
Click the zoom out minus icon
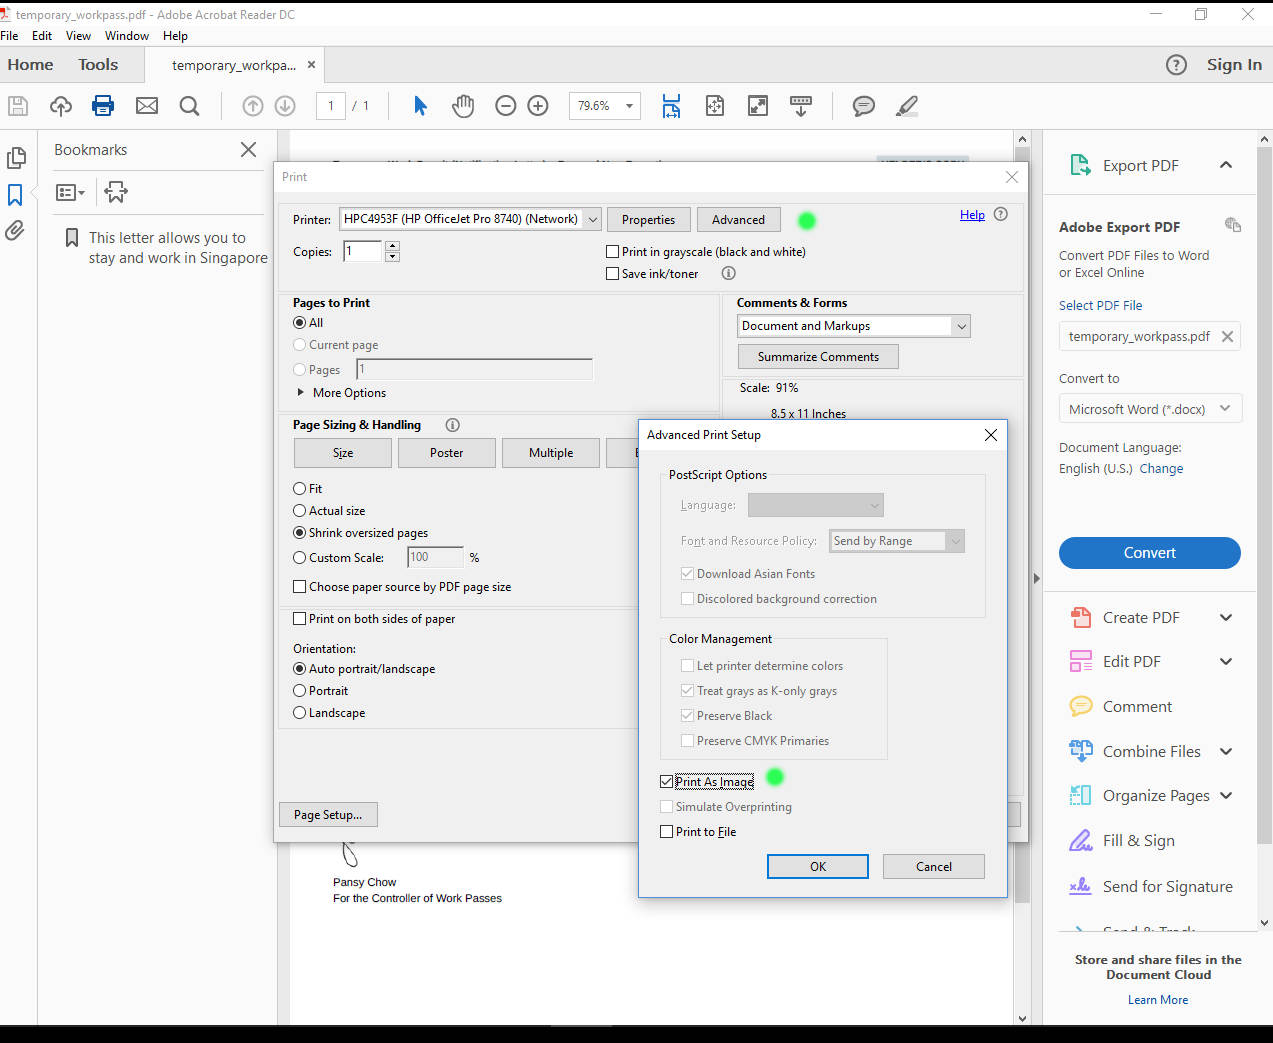[x=506, y=106]
